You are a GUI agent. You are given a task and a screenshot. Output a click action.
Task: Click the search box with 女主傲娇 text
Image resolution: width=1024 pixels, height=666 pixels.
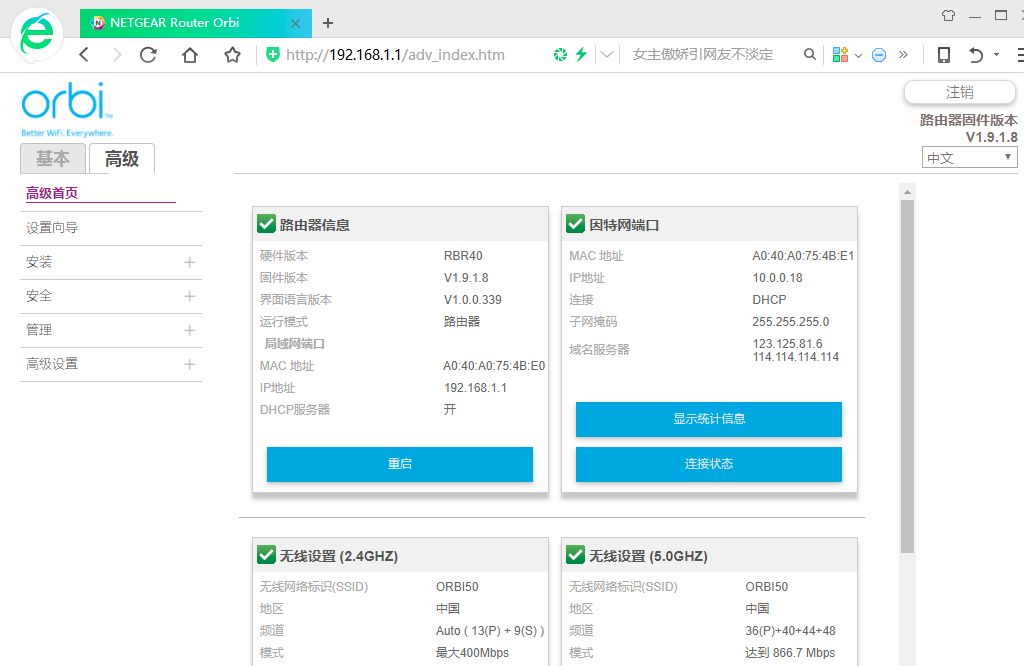click(x=703, y=55)
